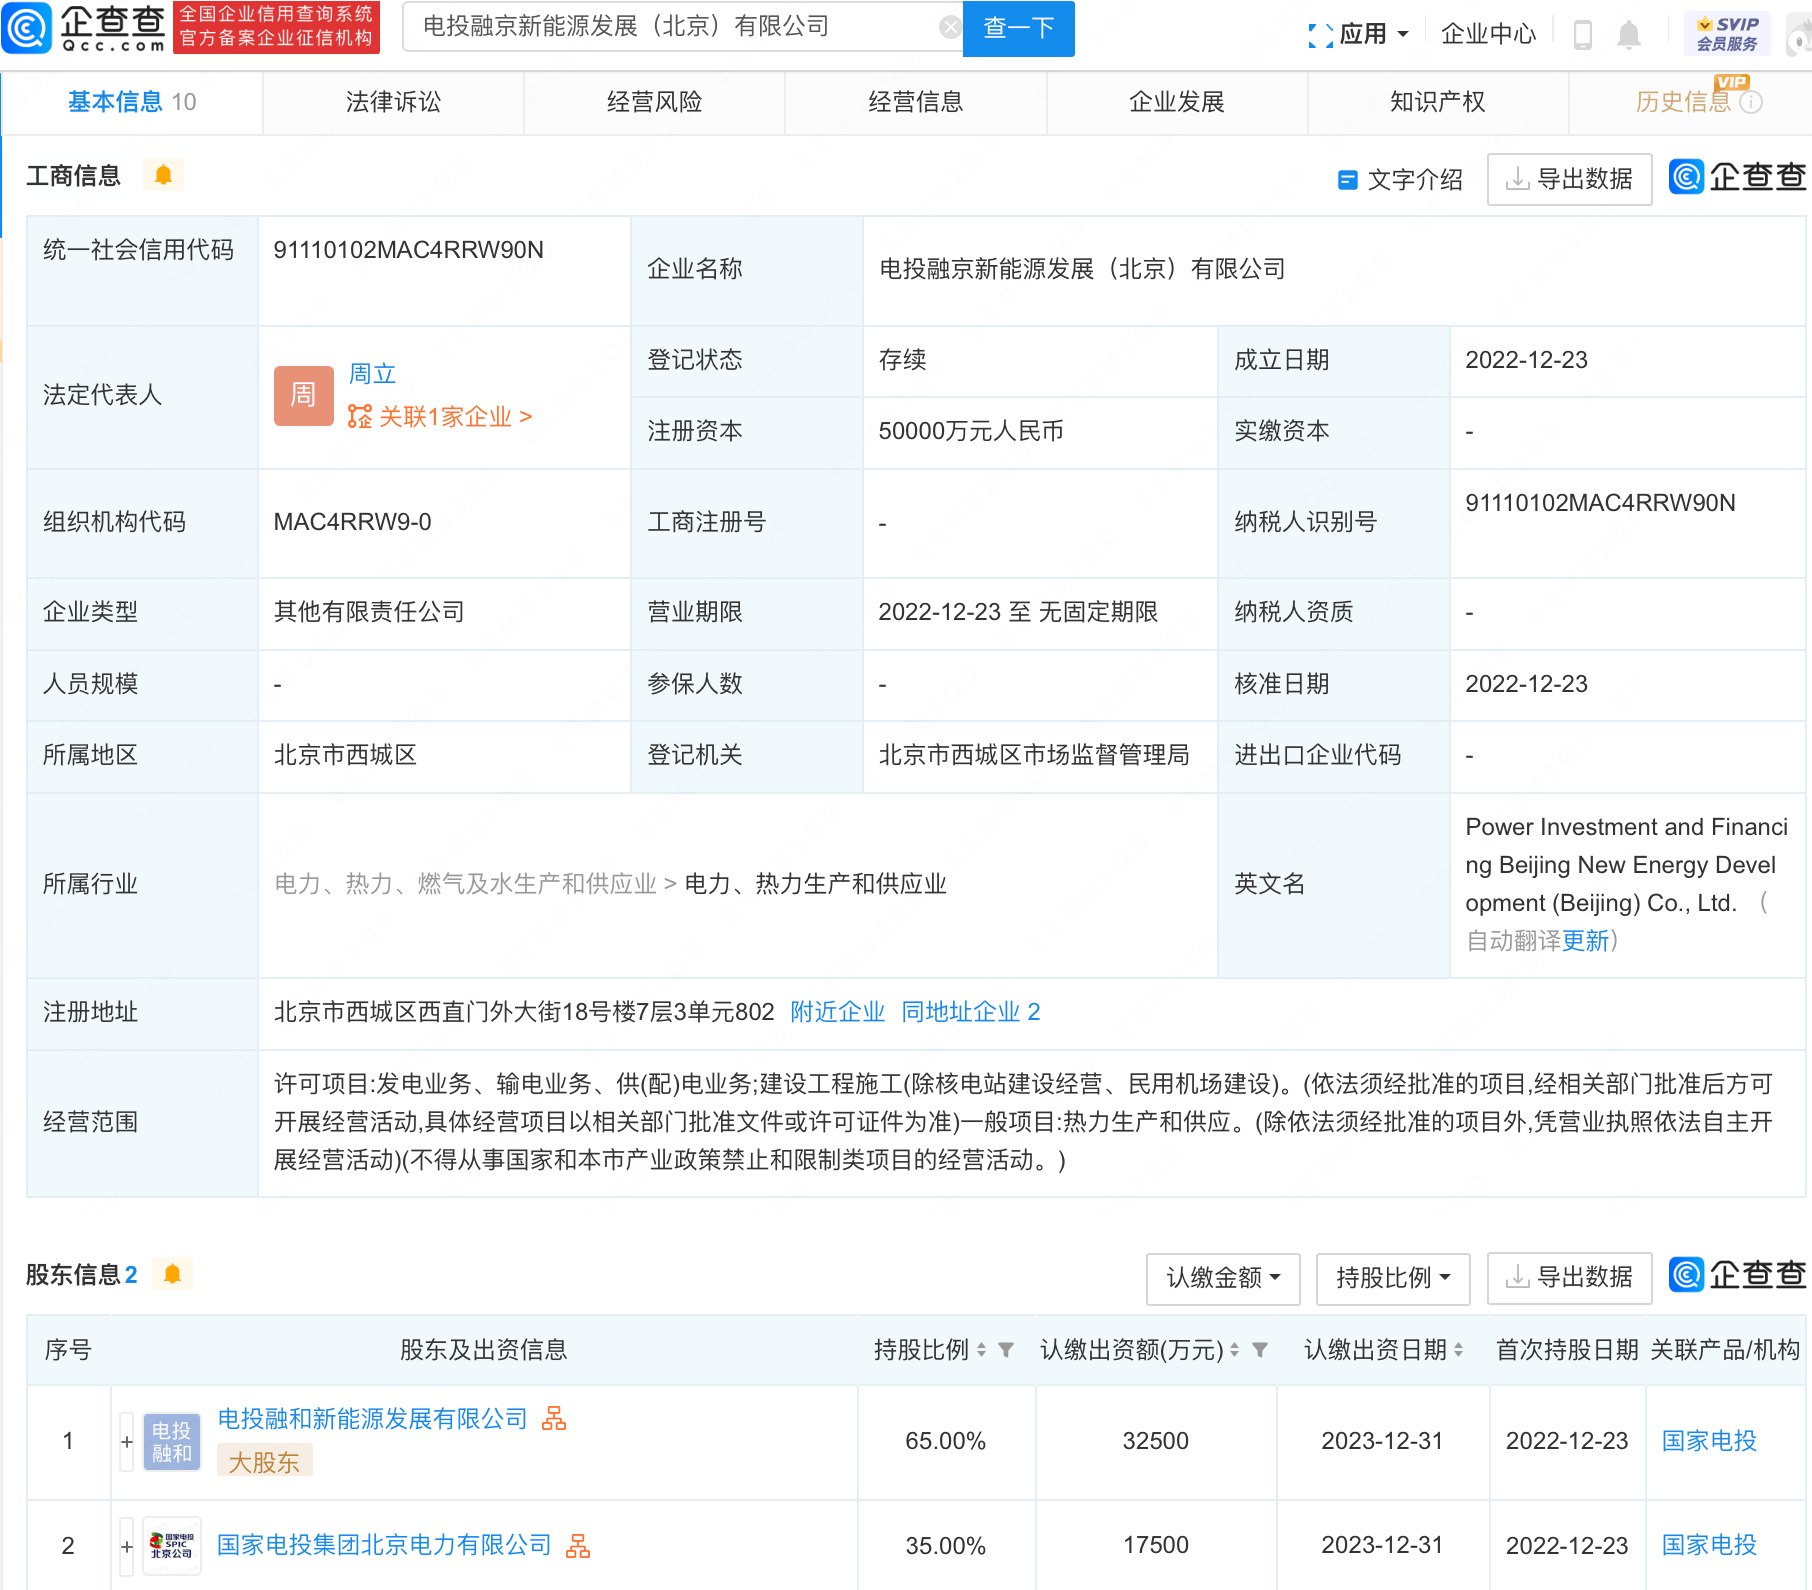
Task: Open the 认缴金额 dropdown filter
Action: point(1222,1278)
